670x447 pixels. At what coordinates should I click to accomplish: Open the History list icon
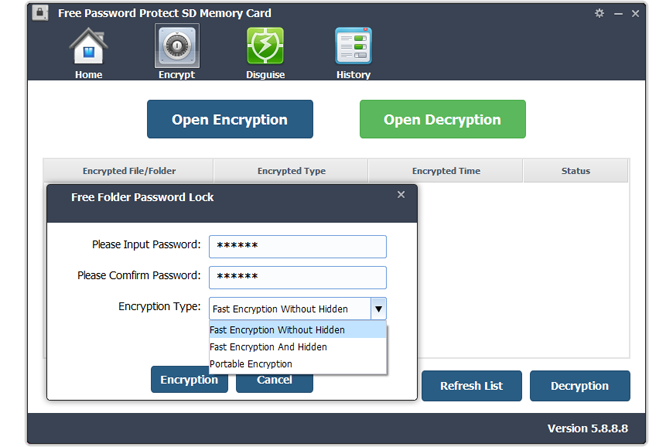pyautogui.click(x=353, y=46)
